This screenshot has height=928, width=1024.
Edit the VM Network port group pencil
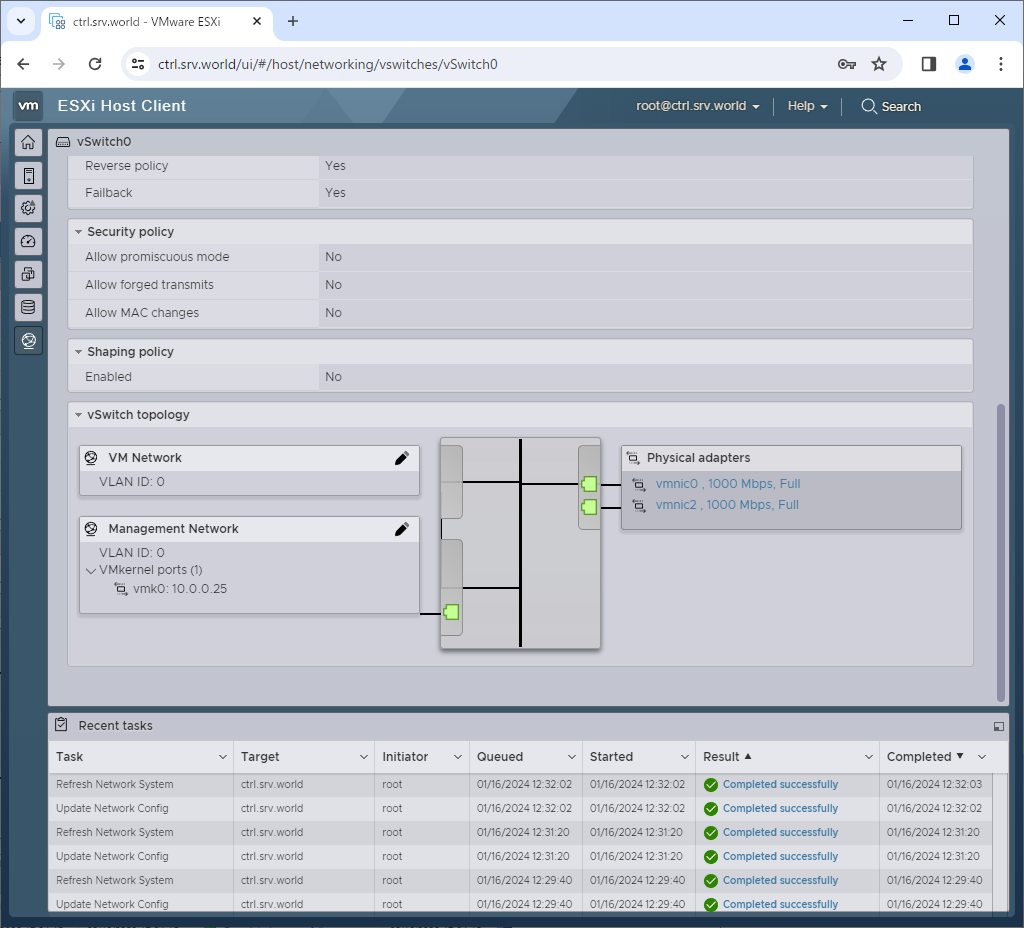pyautogui.click(x=402, y=458)
